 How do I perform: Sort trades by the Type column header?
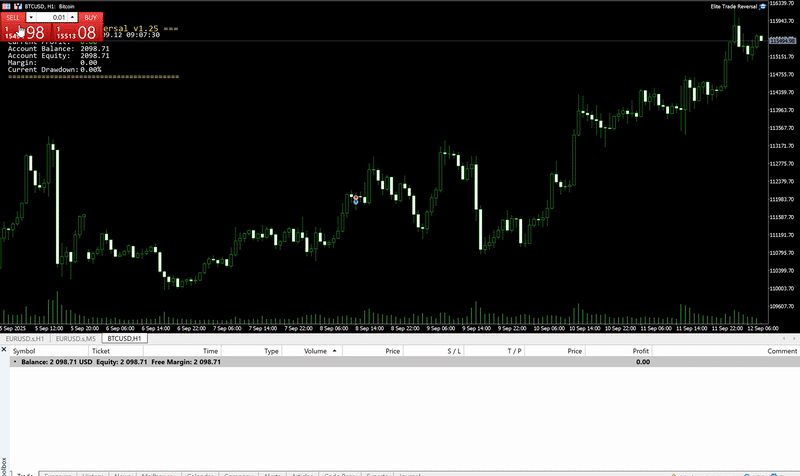[251, 351]
